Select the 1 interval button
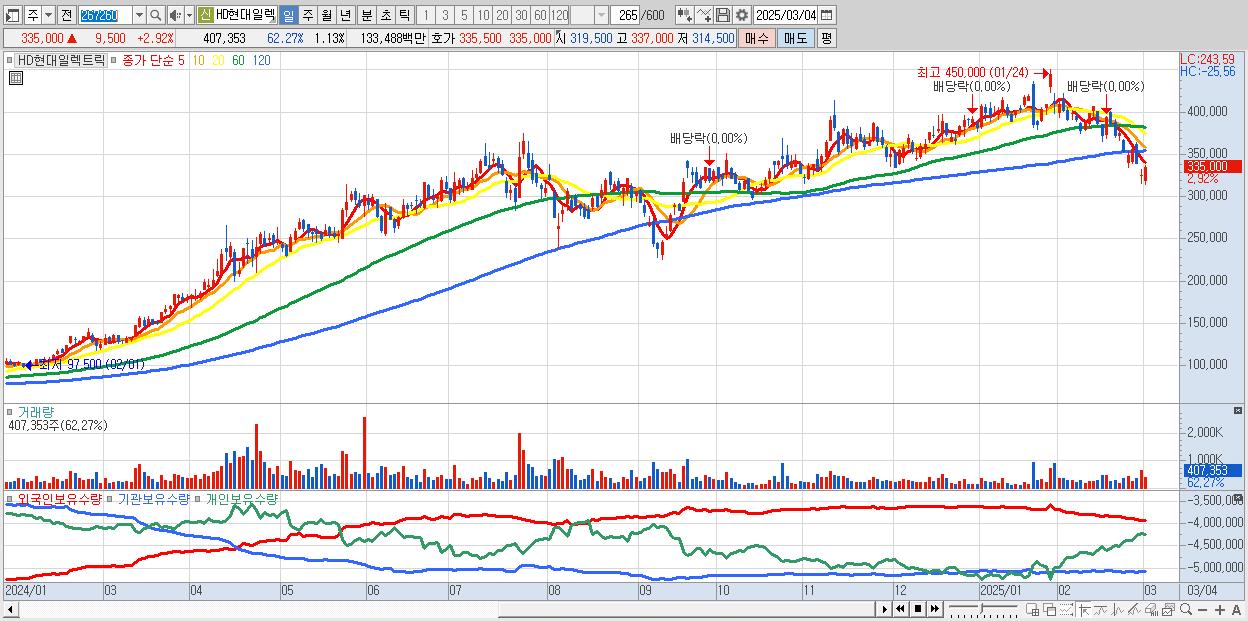 tap(425, 16)
